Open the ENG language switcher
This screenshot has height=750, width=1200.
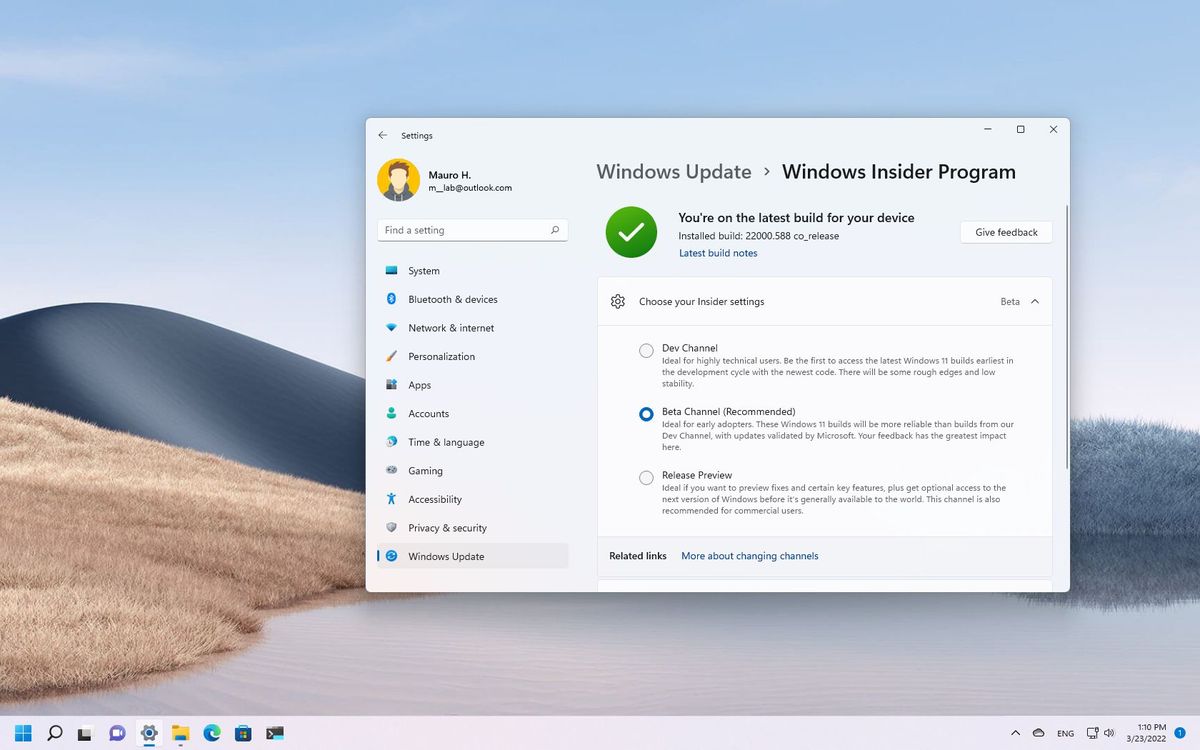pyautogui.click(x=1065, y=733)
